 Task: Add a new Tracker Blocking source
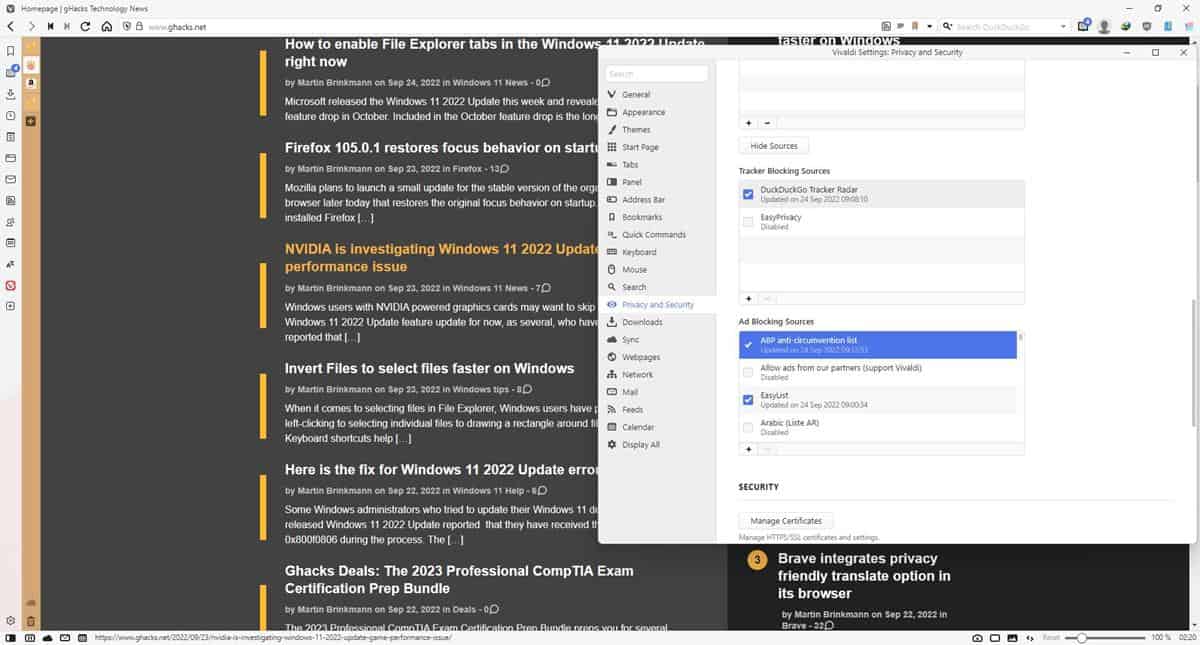(748, 299)
